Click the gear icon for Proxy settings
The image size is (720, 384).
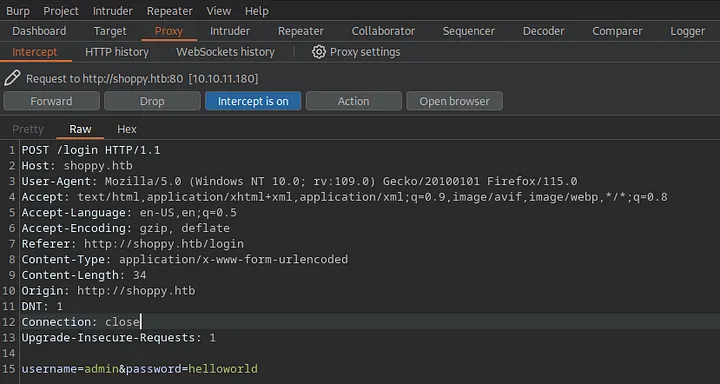pyautogui.click(x=319, y=52)
